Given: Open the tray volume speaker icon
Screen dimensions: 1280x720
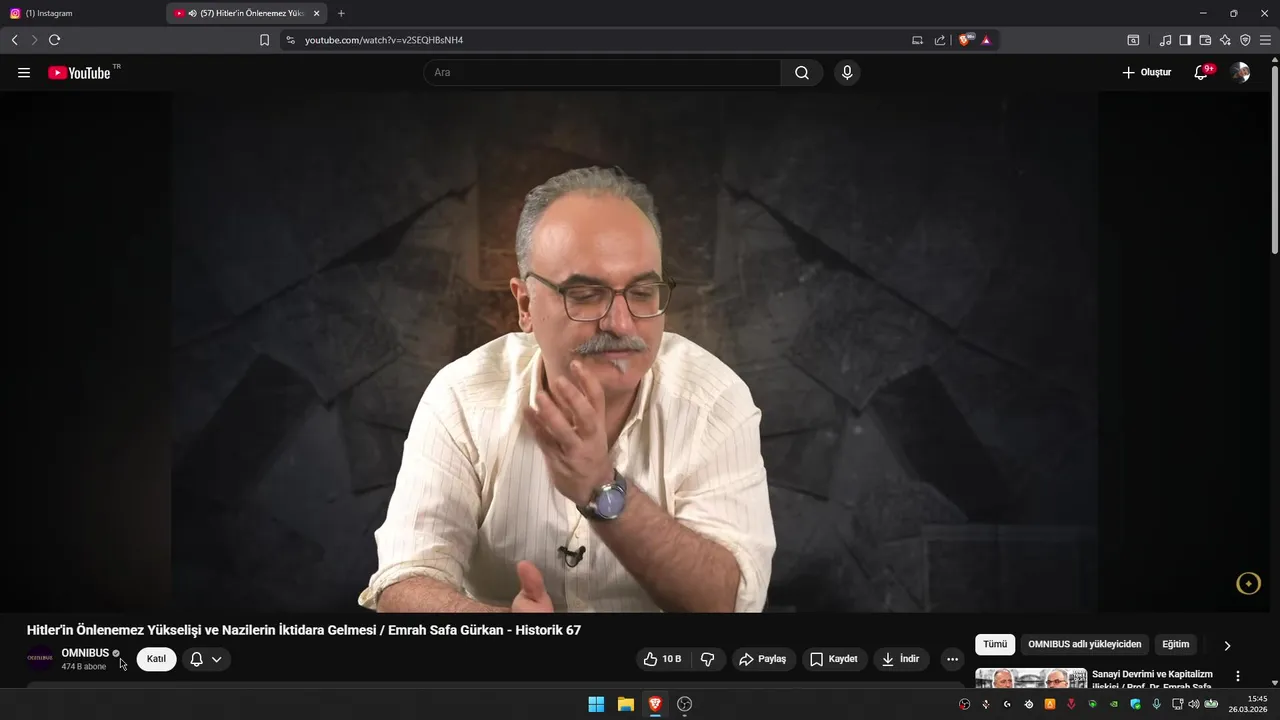Looking at the screenshot, I should 1193,704.
